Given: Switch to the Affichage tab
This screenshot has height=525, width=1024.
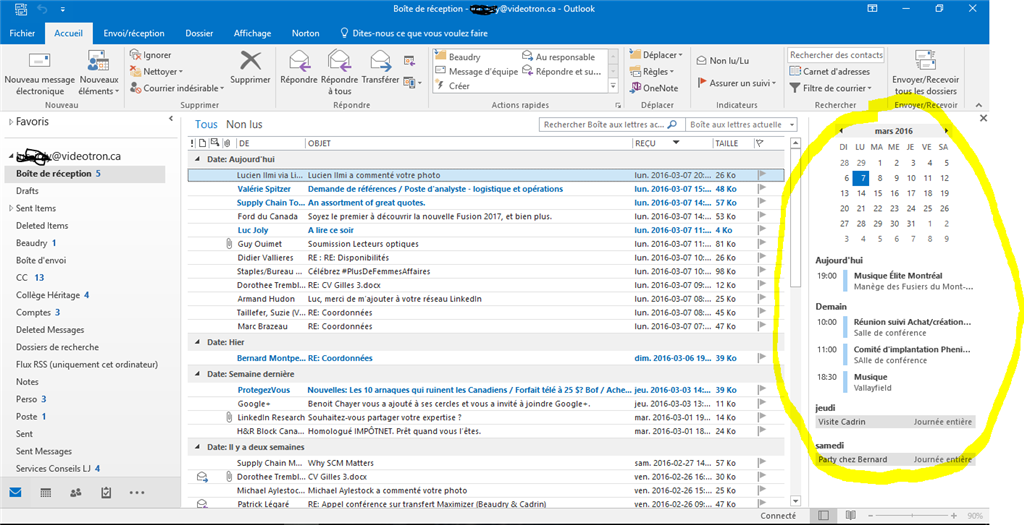Looking at the screenshot, I should 252,33.
